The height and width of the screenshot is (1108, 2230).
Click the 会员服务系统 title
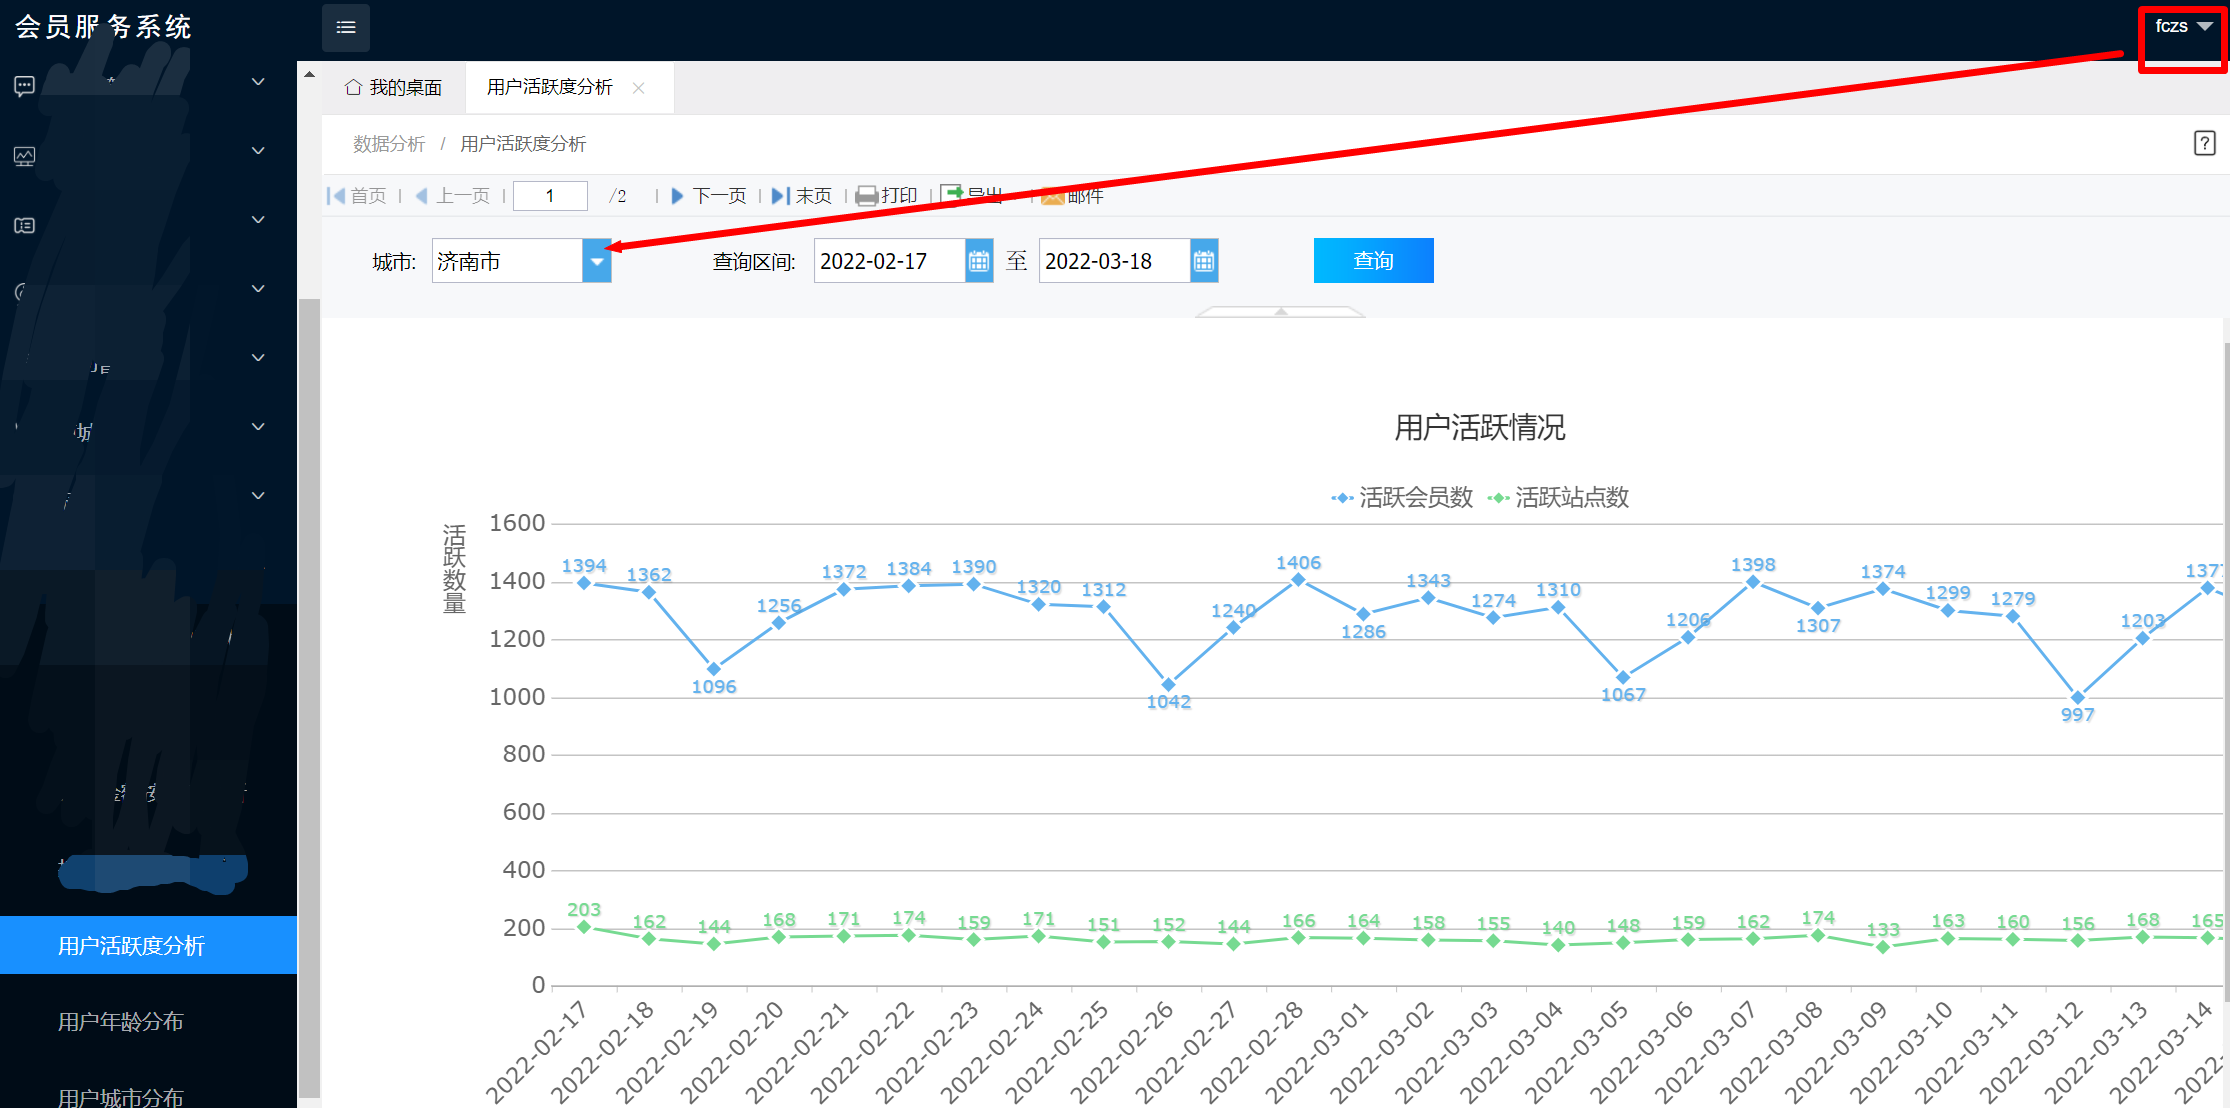coord(104,27)
